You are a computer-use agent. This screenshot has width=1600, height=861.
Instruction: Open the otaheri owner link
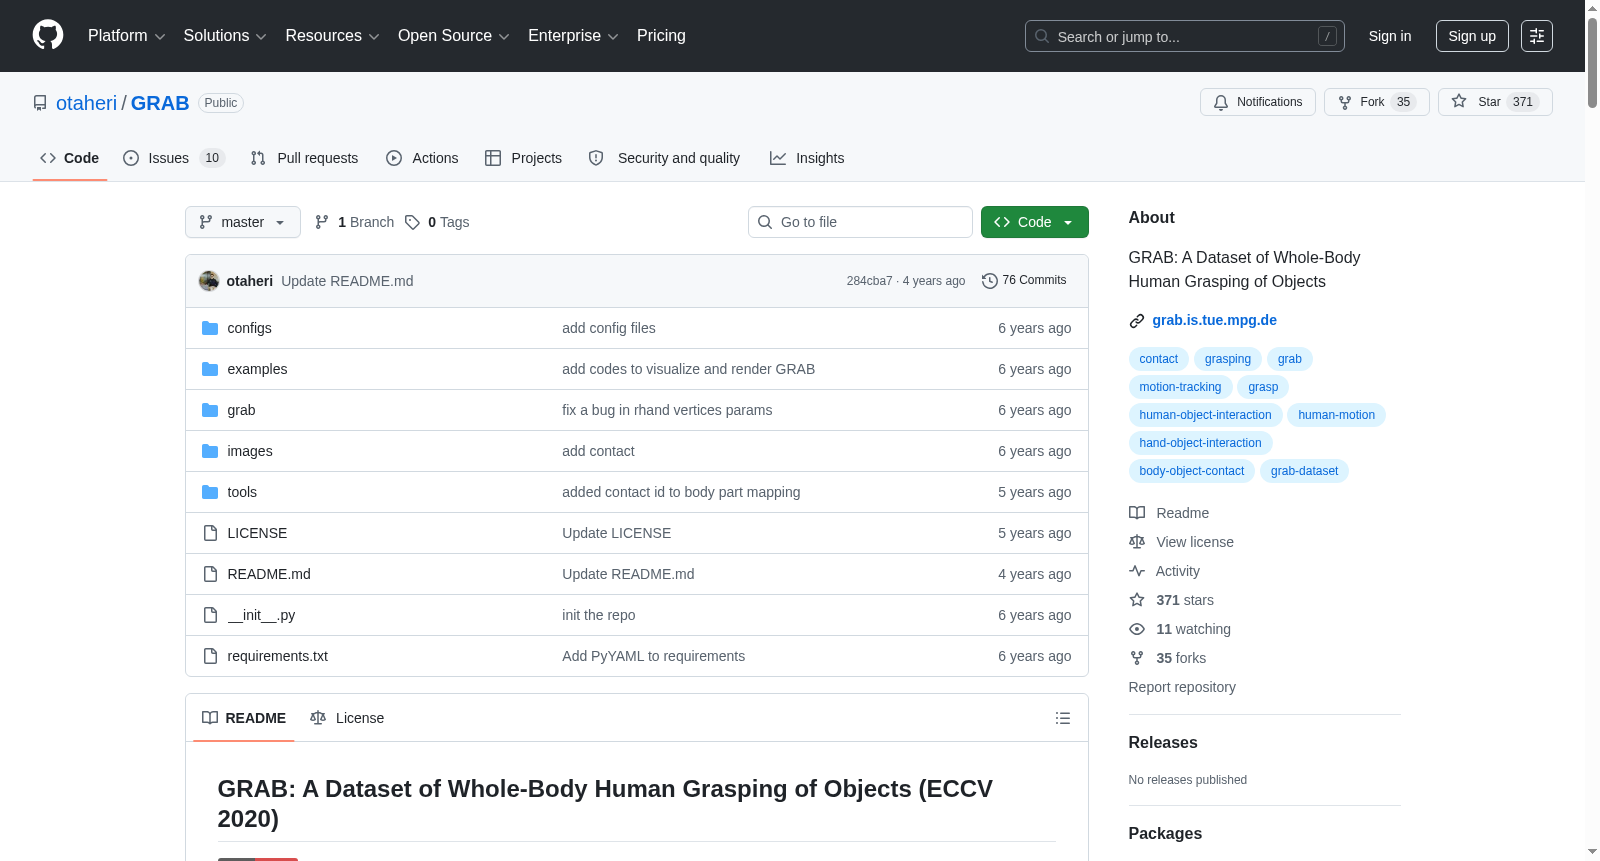pyautogui.click(x=86, y=103)
